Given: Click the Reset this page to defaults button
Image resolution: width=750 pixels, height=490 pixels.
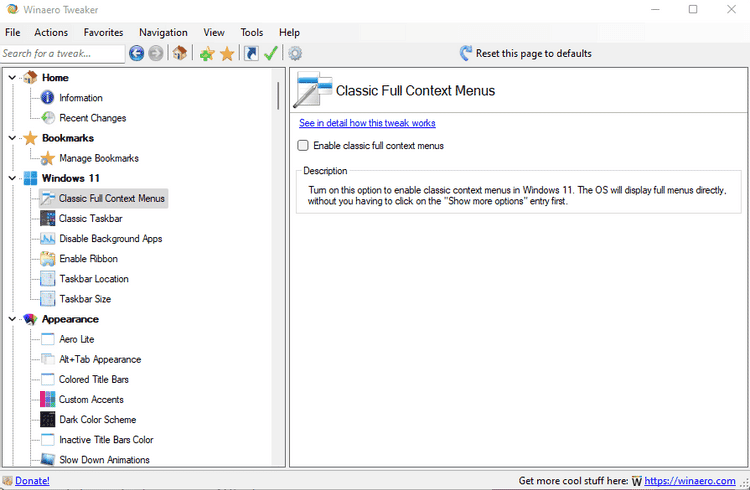Looking at the screenshot, I should click(x=526, y=53).
